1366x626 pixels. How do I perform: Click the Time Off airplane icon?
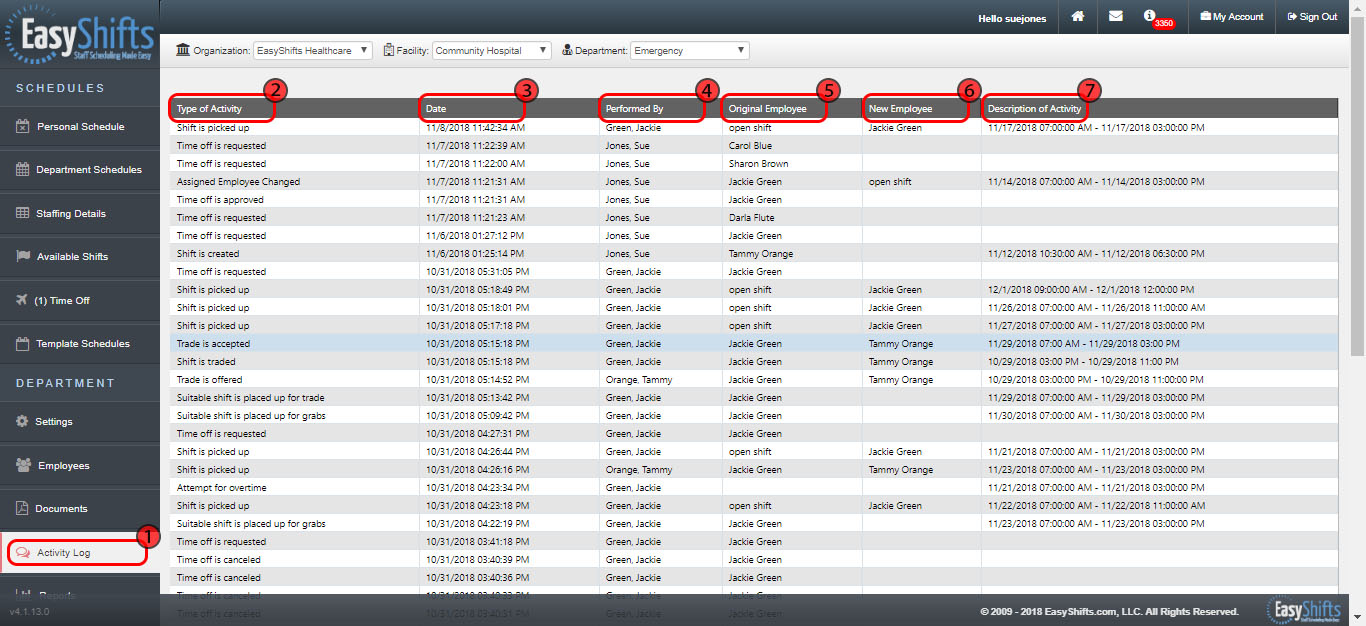[23, 300]
